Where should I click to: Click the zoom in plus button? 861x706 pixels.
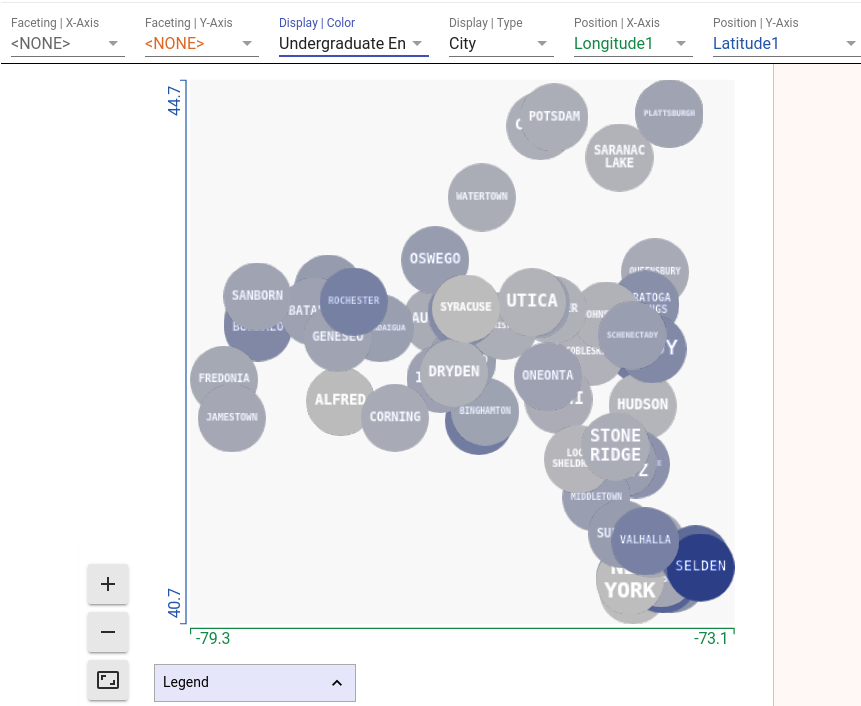tap(108, 584)
